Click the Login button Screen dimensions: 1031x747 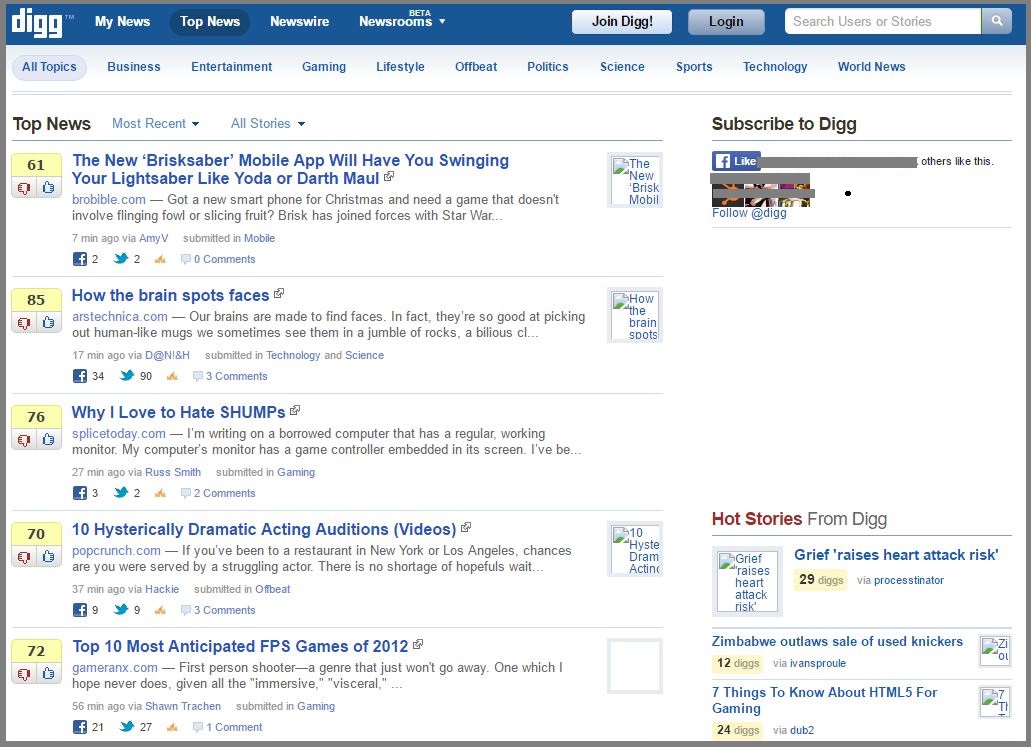[726, 22]
